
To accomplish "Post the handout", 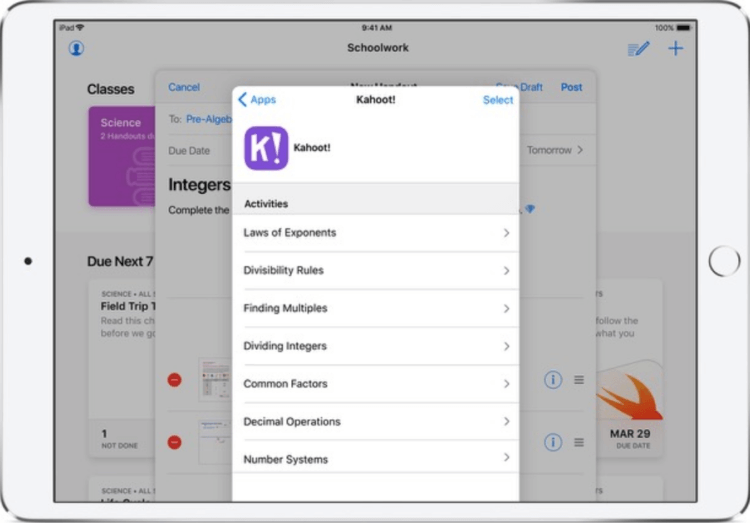I will [571, 87].
